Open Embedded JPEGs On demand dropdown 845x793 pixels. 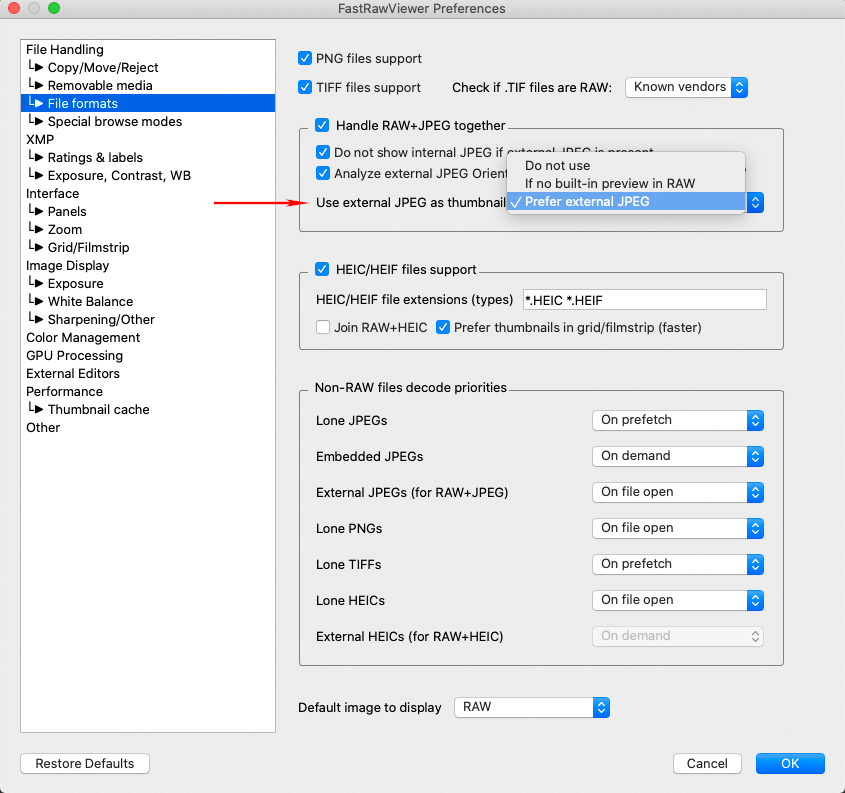(677, 456)
